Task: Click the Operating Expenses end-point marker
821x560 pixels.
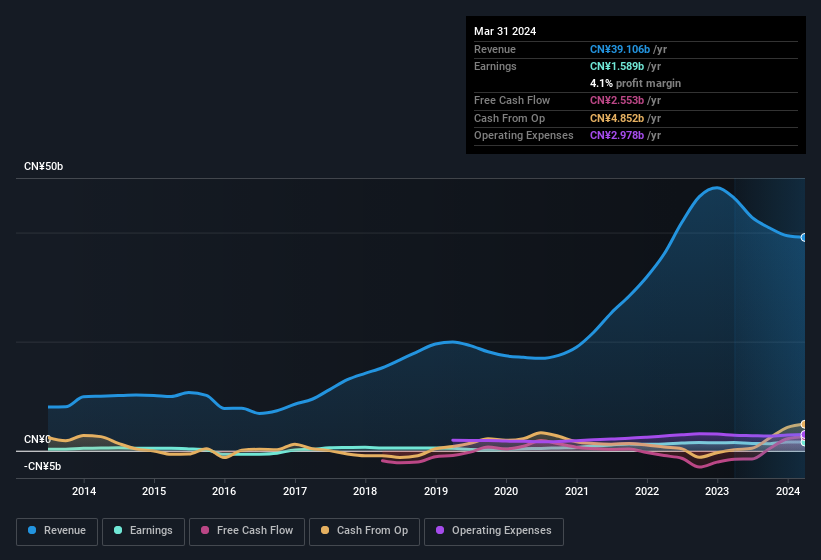Action: [804, 434]
